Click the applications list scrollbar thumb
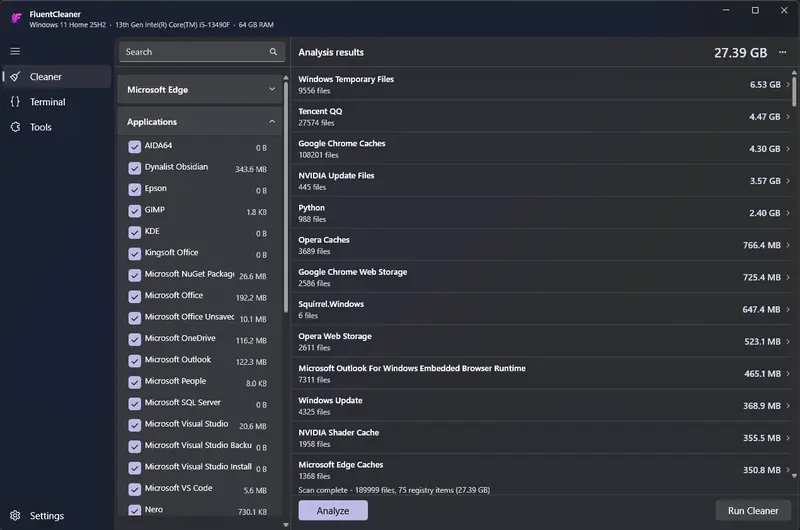800x530 pixels. [286, 196]
